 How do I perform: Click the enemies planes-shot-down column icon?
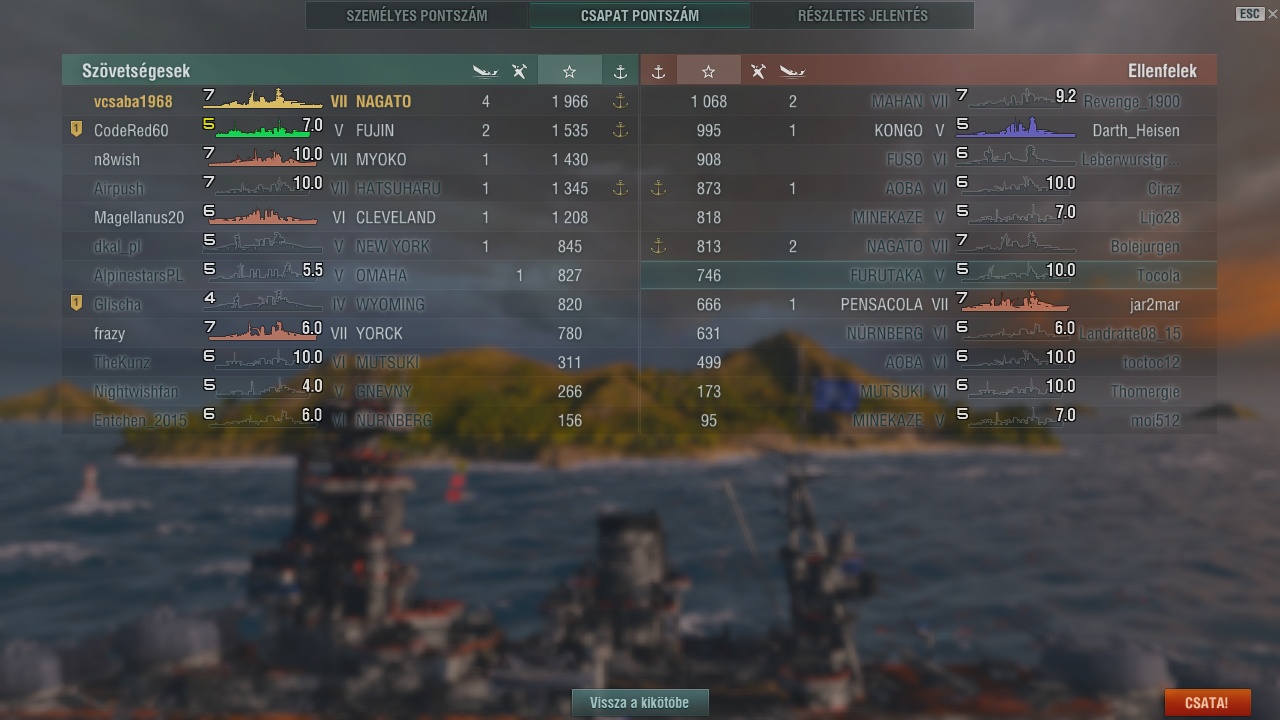(x=758, y=71)
